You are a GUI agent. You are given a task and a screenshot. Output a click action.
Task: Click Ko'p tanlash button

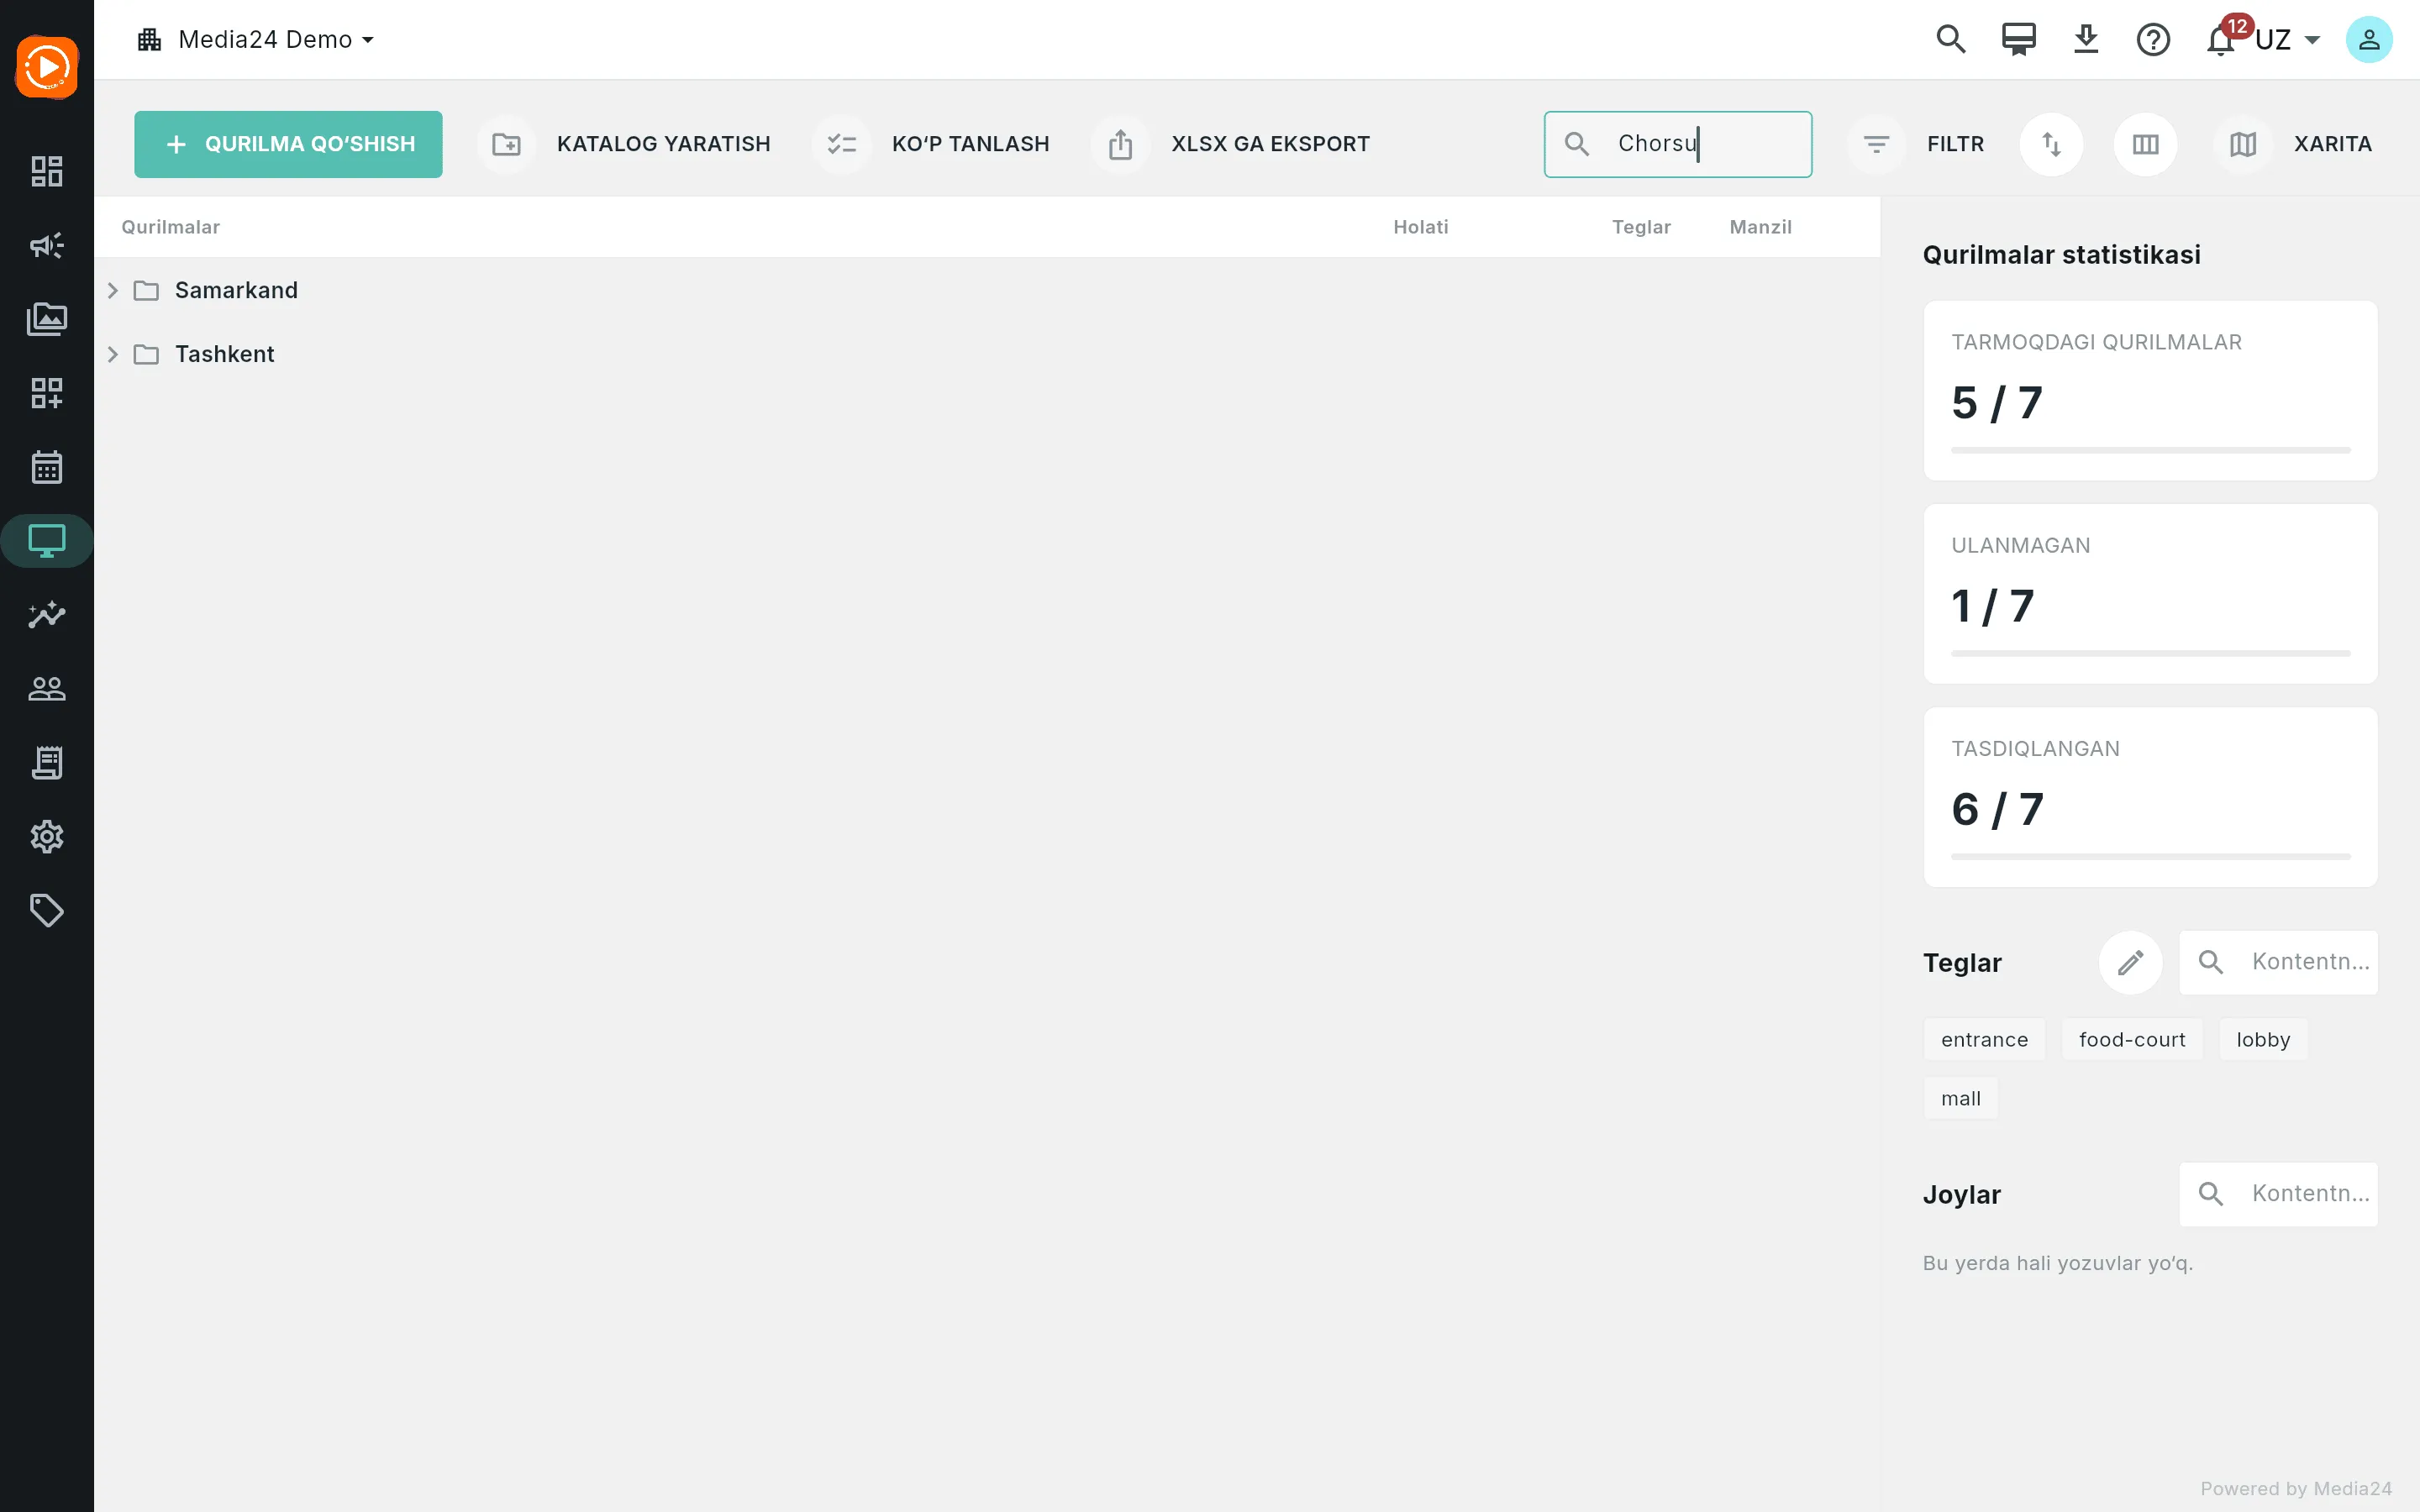point(932,144)
